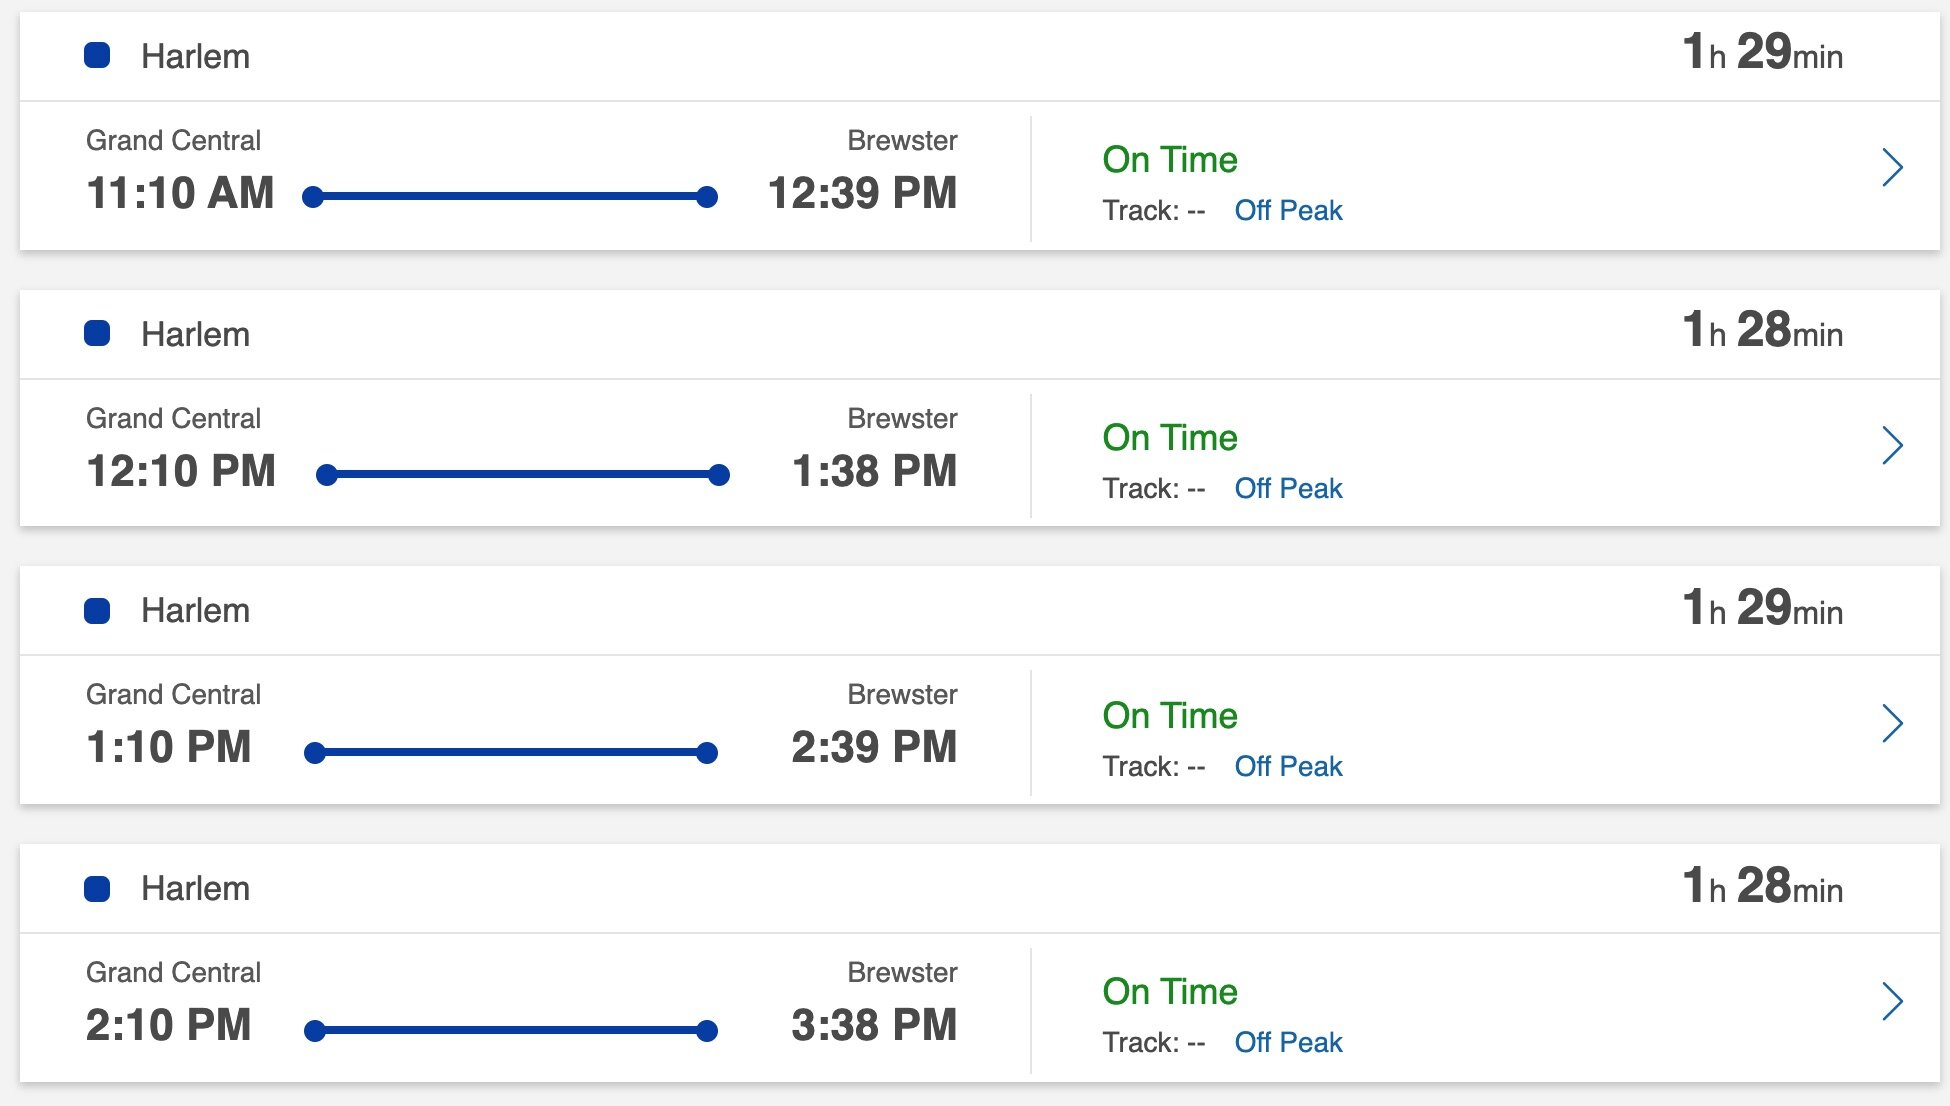The height and width of the screenshot is (1106, 1950).
Task: Select the 1:10 PM departure time
Action: point(169,747)
